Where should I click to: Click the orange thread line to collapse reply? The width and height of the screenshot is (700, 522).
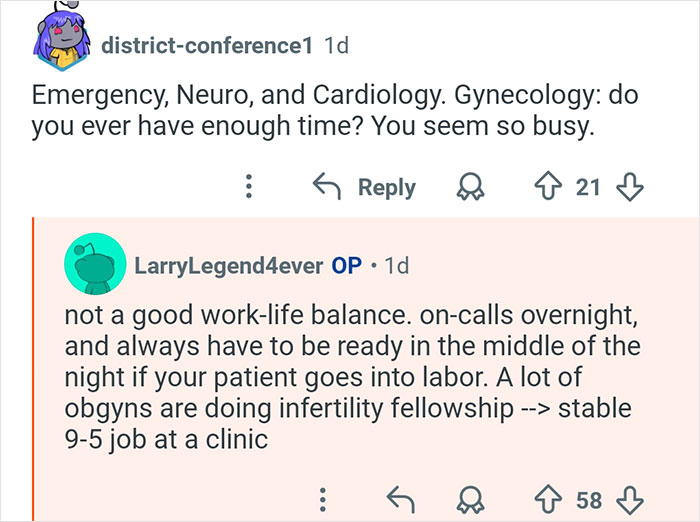33,370
